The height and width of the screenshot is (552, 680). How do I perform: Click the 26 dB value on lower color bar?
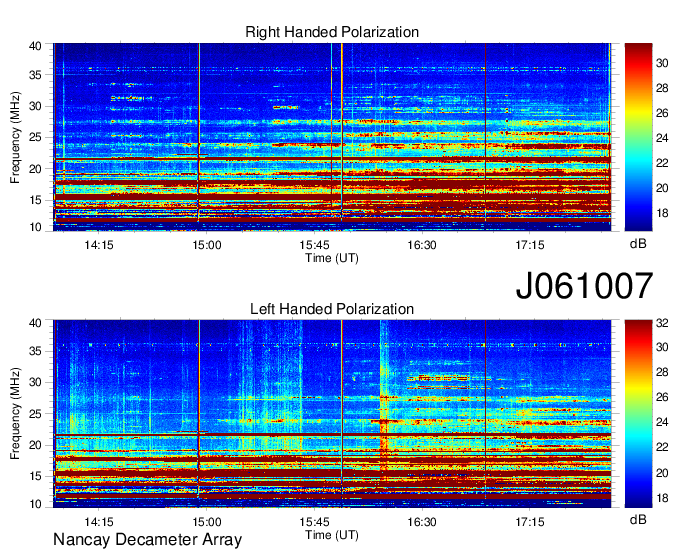[x=662, y=397]
